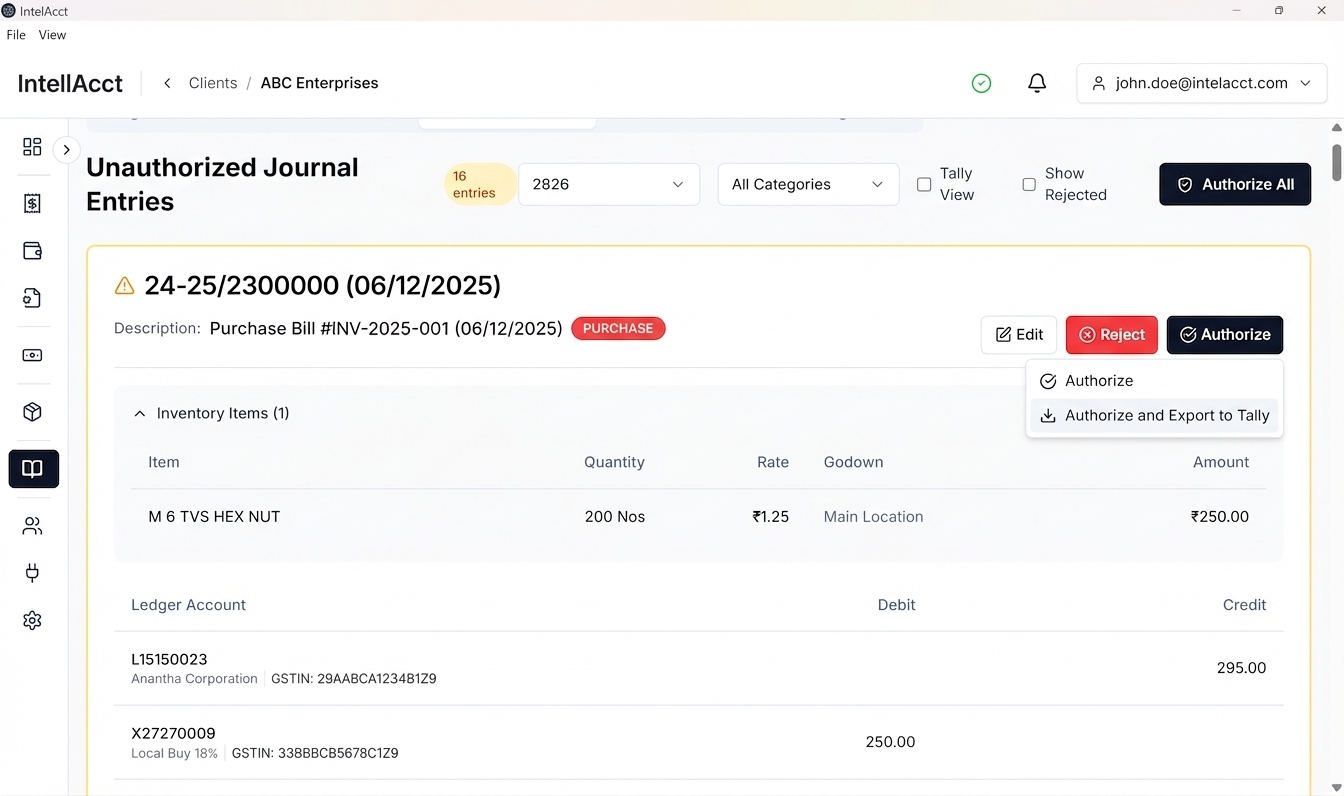Image resolution: width=1344 pixels, height=796 pixels.
Task: Select Authorize and Export to Tally
Action: click(x=1155, y=415)
